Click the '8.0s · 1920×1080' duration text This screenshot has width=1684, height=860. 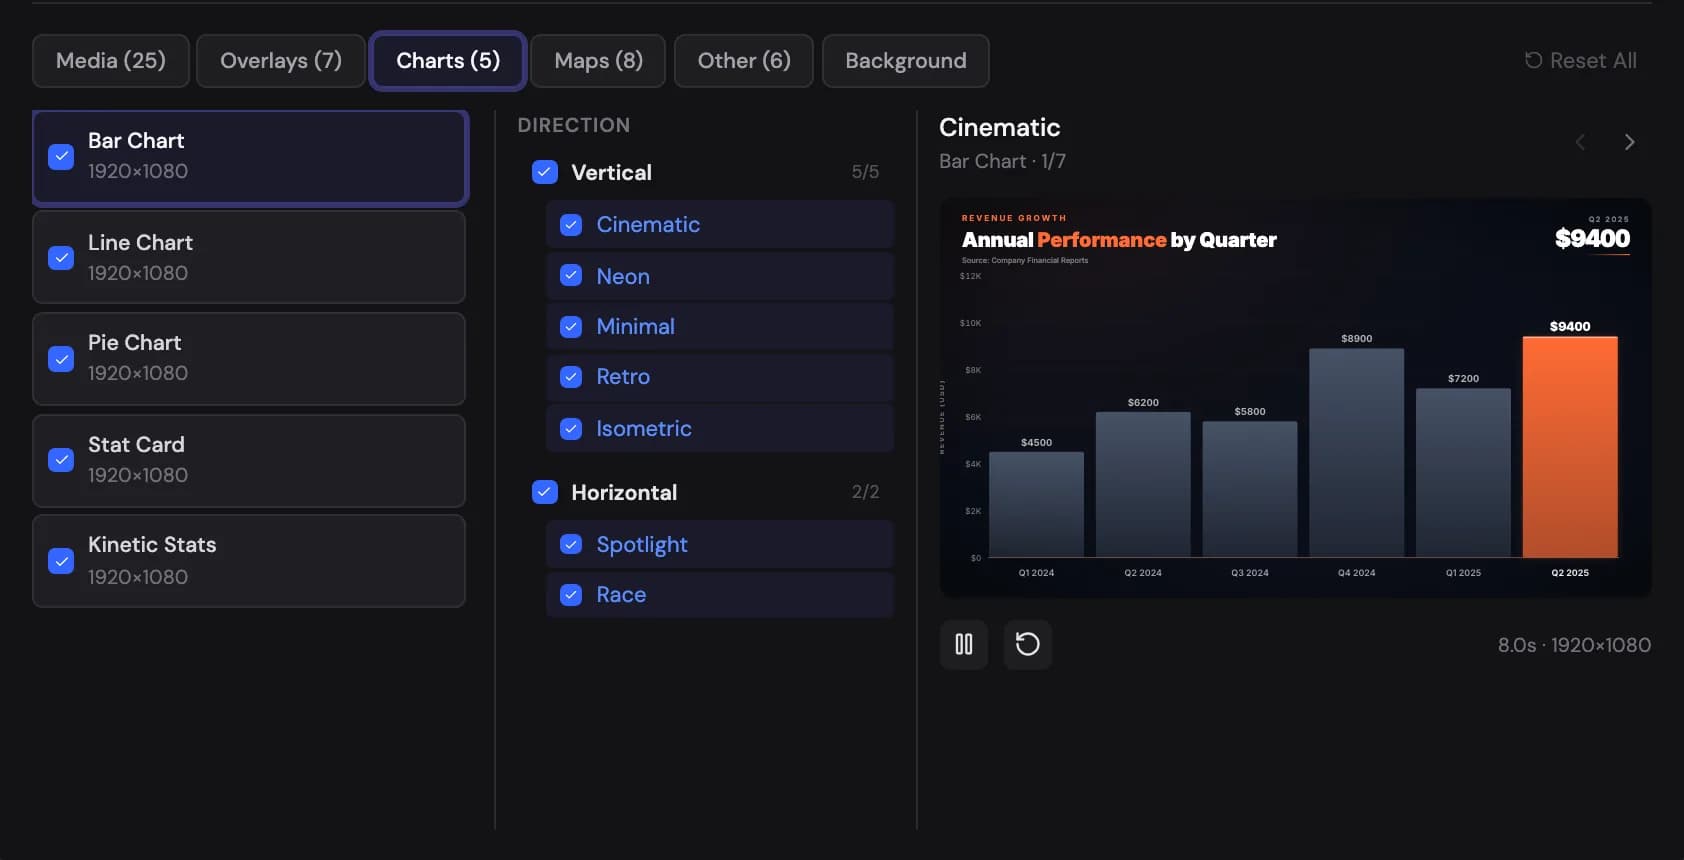(x=1574, y=645)
